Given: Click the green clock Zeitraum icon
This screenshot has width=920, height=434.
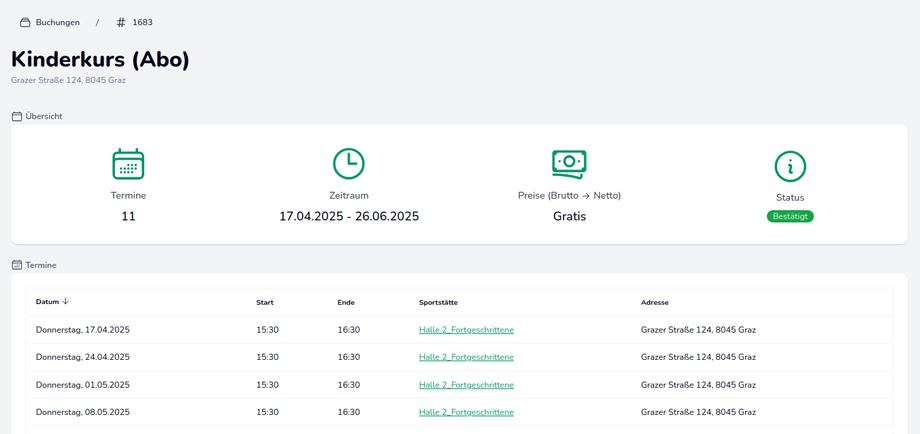Looking at the screenshot, I should [x=349, y=164].
